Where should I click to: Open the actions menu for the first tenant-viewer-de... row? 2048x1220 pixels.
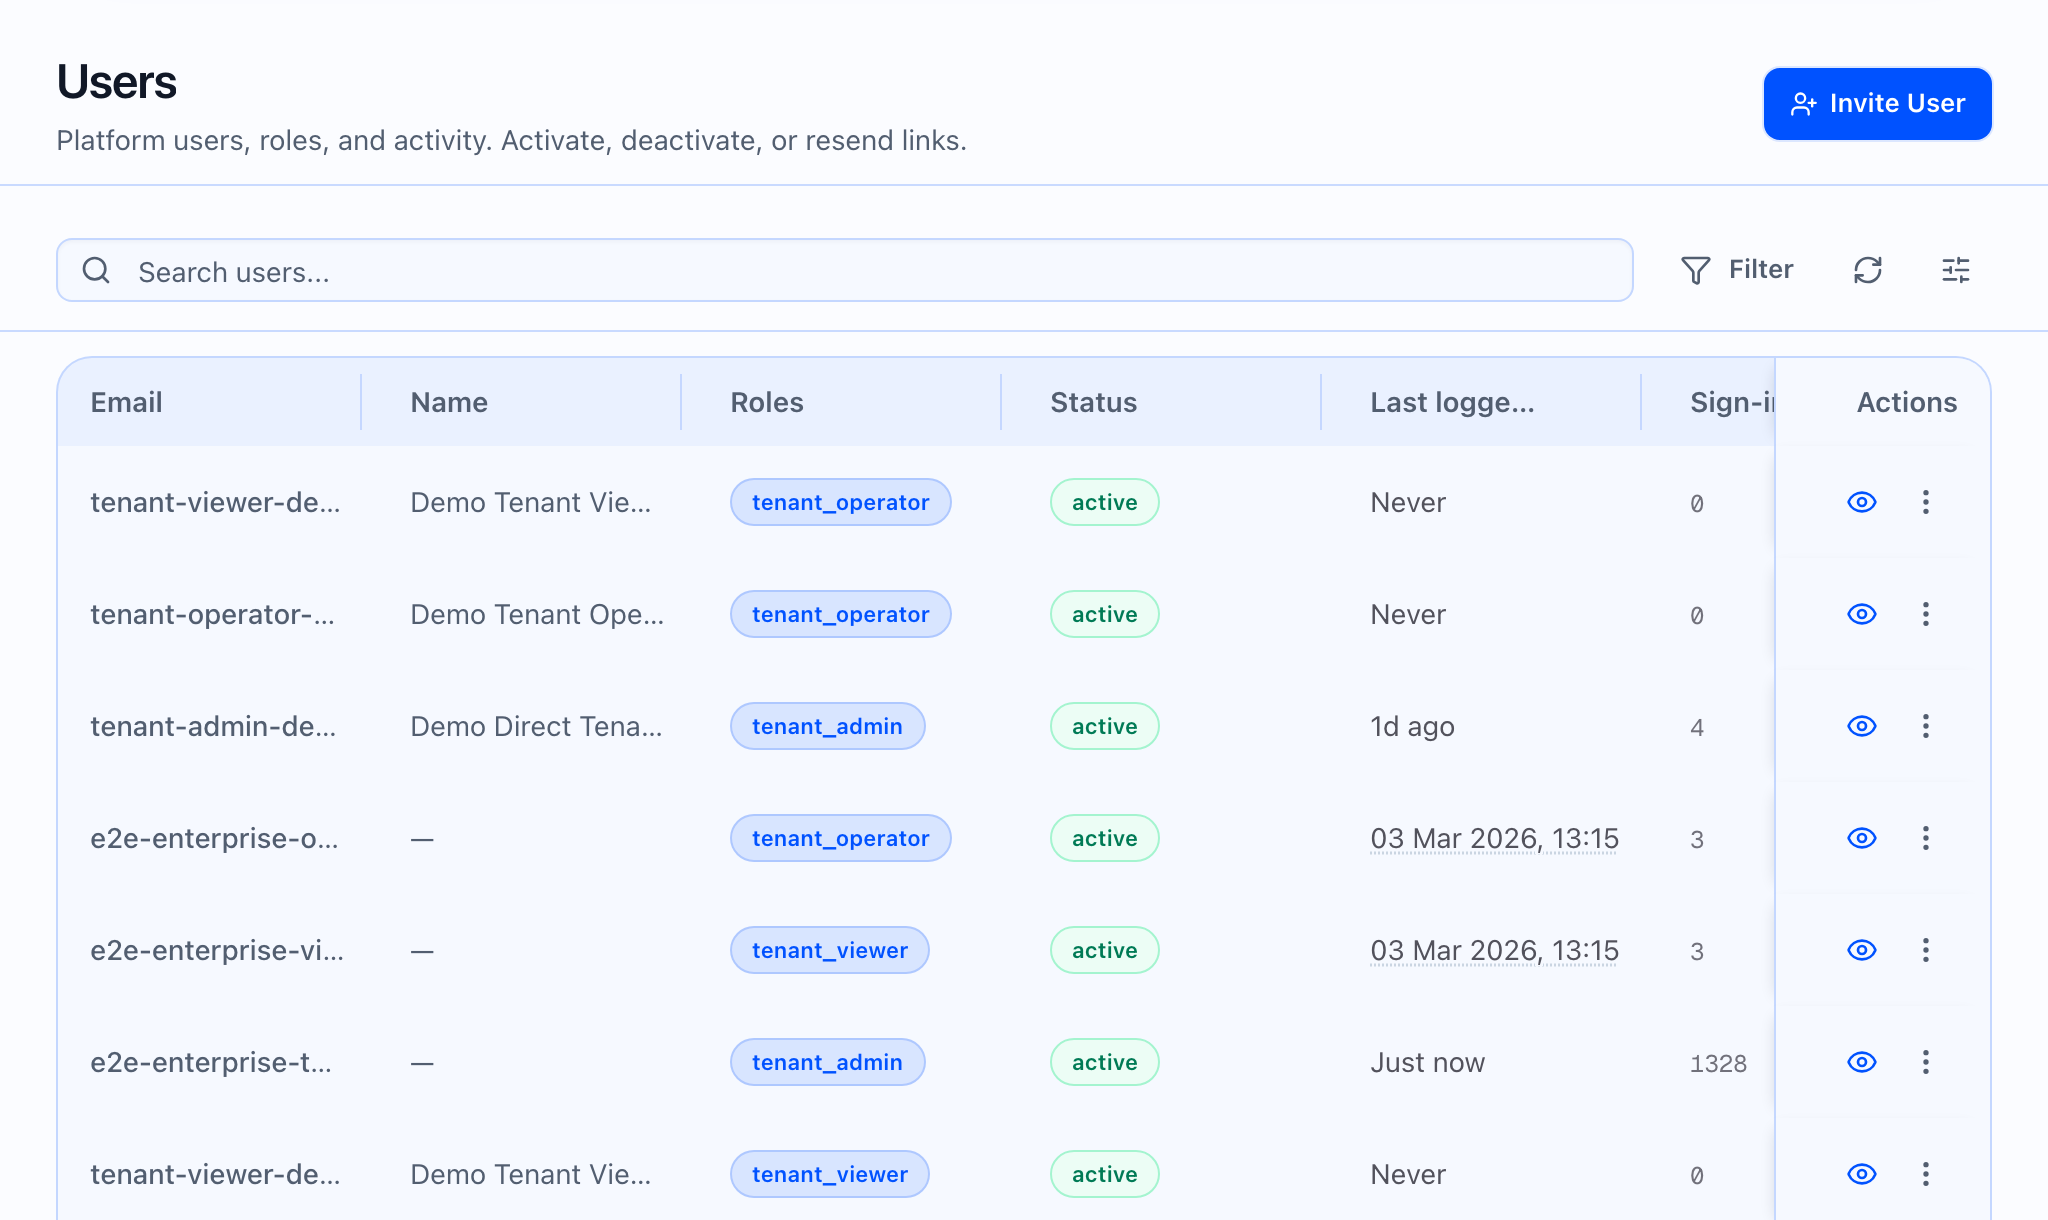pyautogui.click(x=1925, y=502)
